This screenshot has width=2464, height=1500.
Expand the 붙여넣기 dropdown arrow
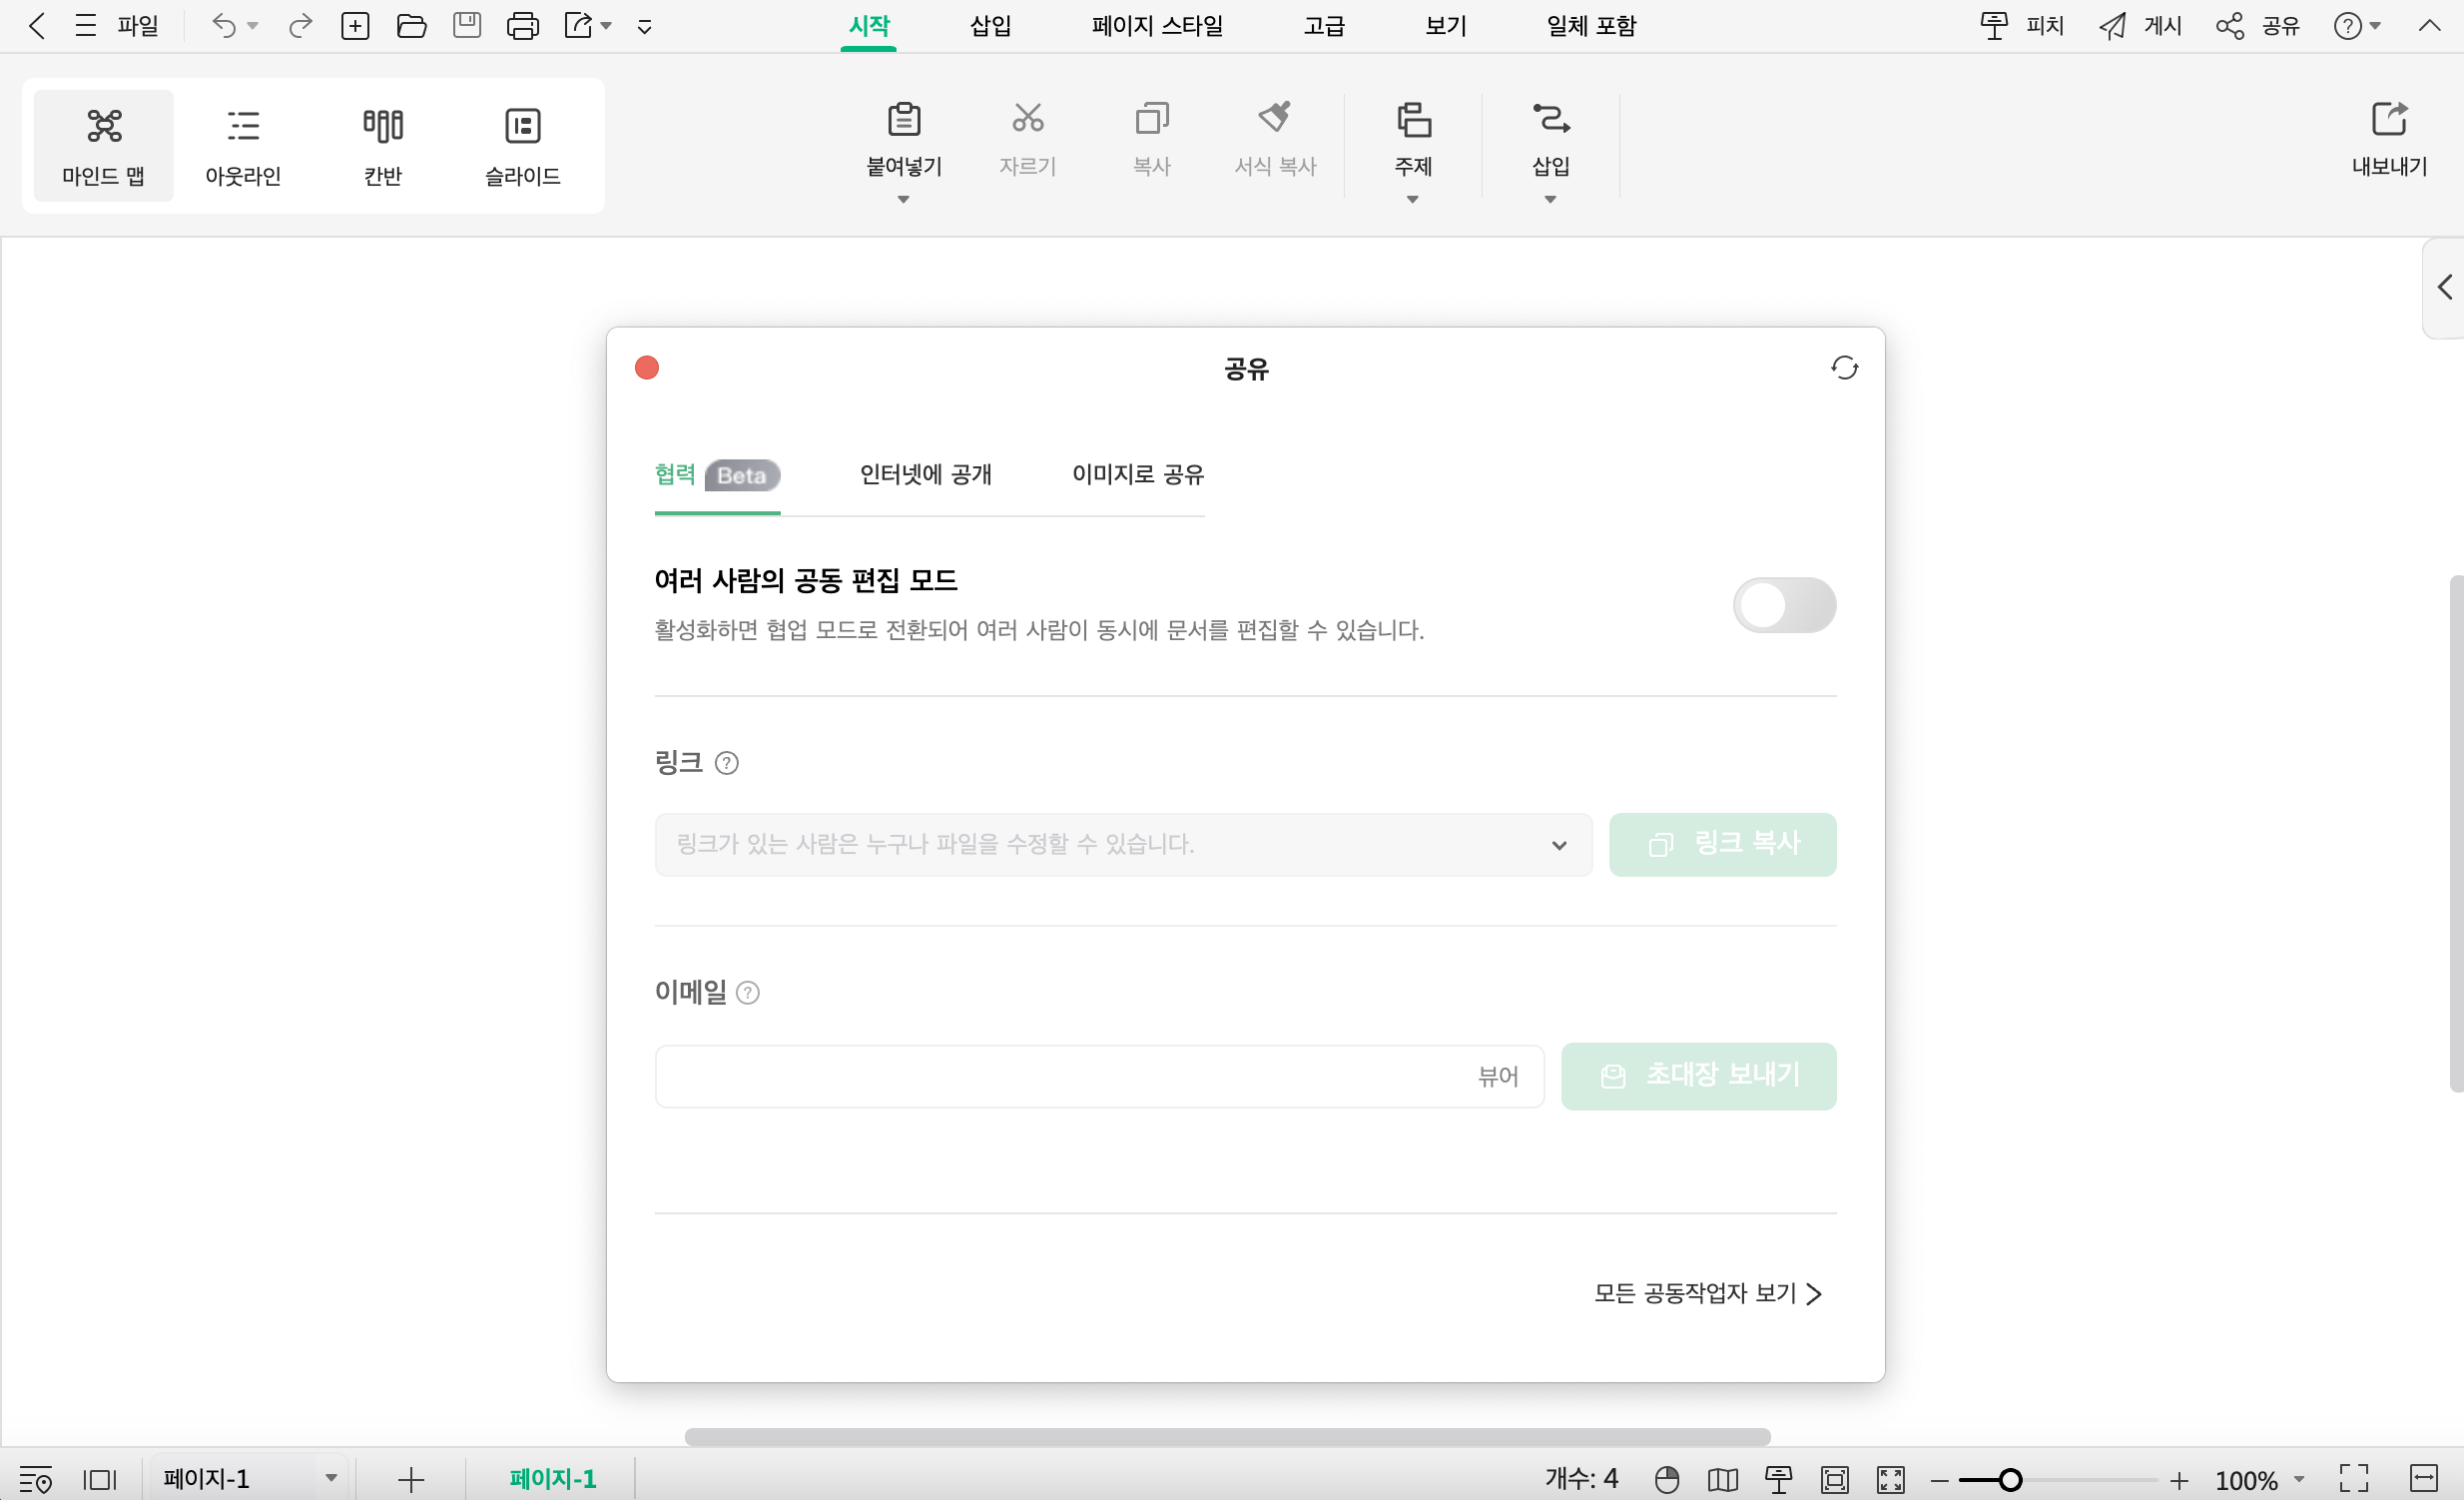(903, 200)
